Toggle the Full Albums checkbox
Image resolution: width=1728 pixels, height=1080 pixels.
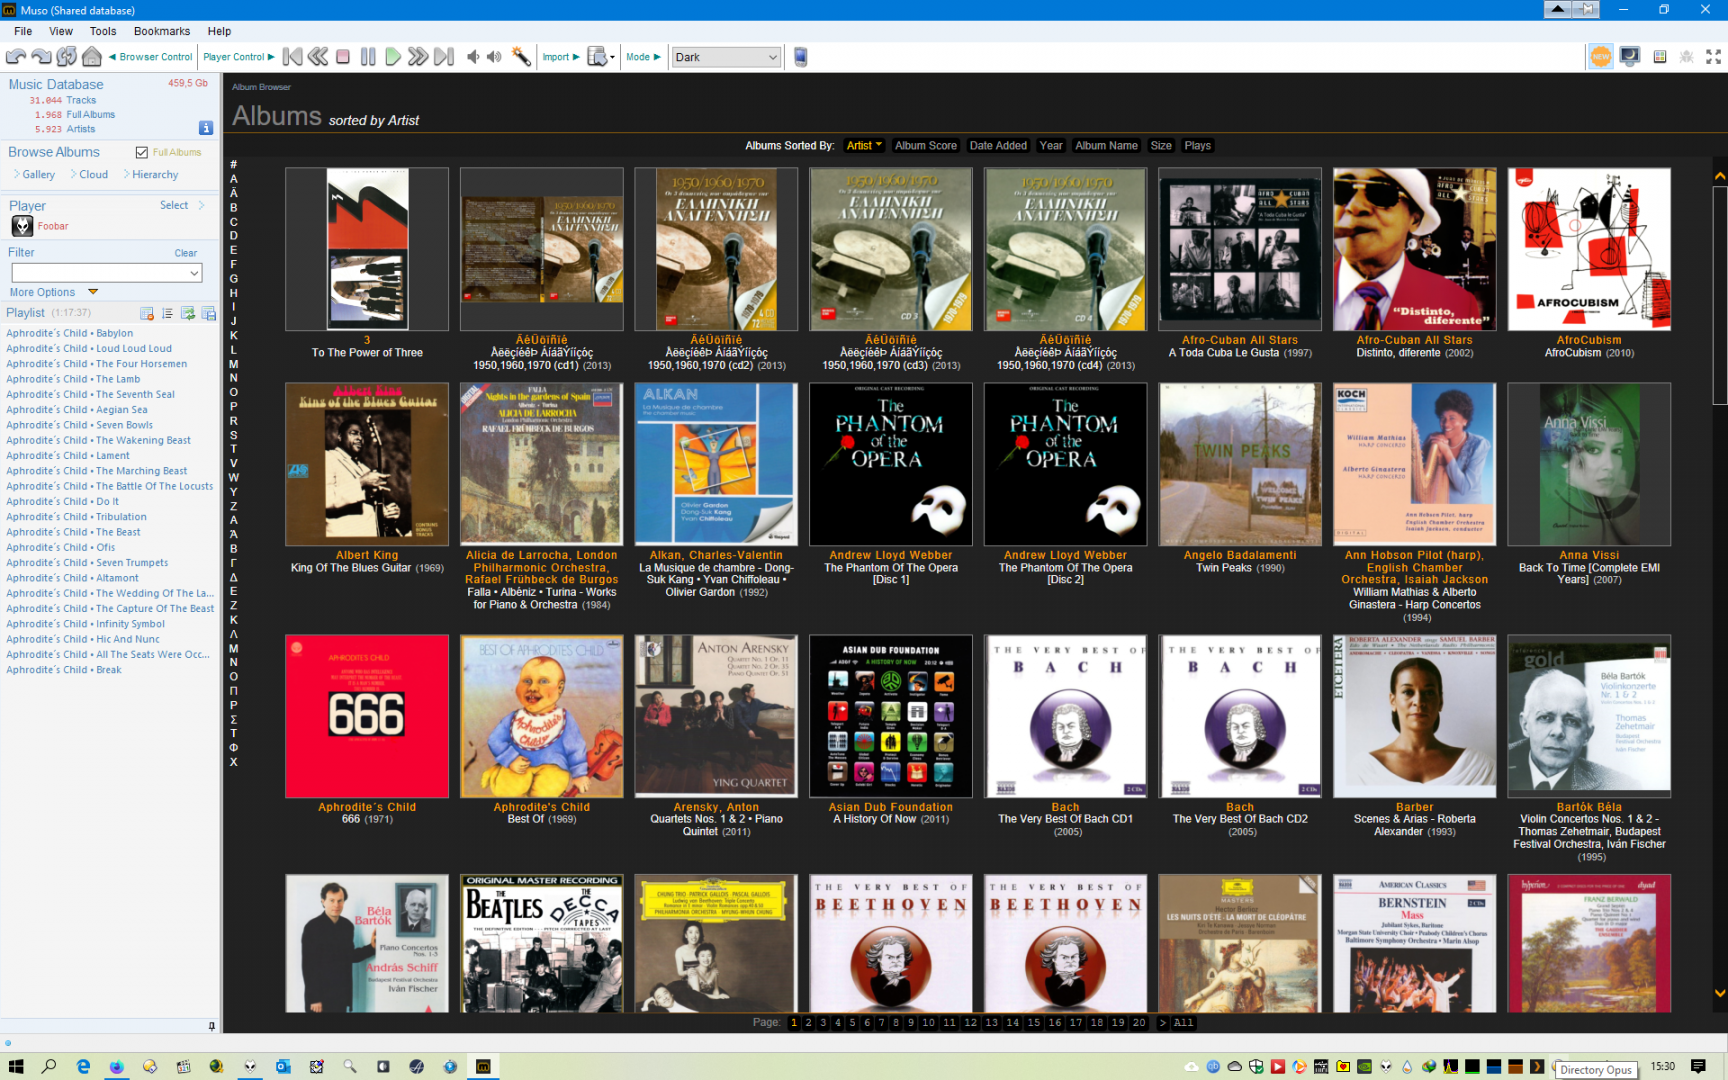coord(142,152)
